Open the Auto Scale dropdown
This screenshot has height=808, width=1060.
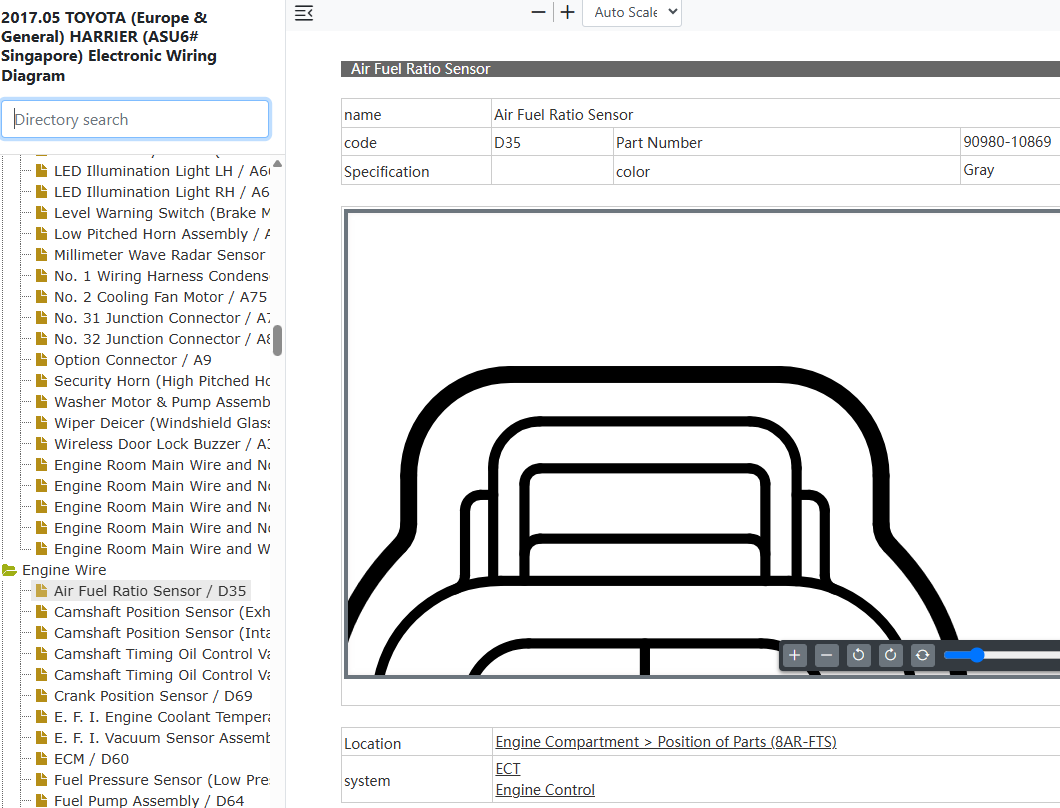pos(632,12)
